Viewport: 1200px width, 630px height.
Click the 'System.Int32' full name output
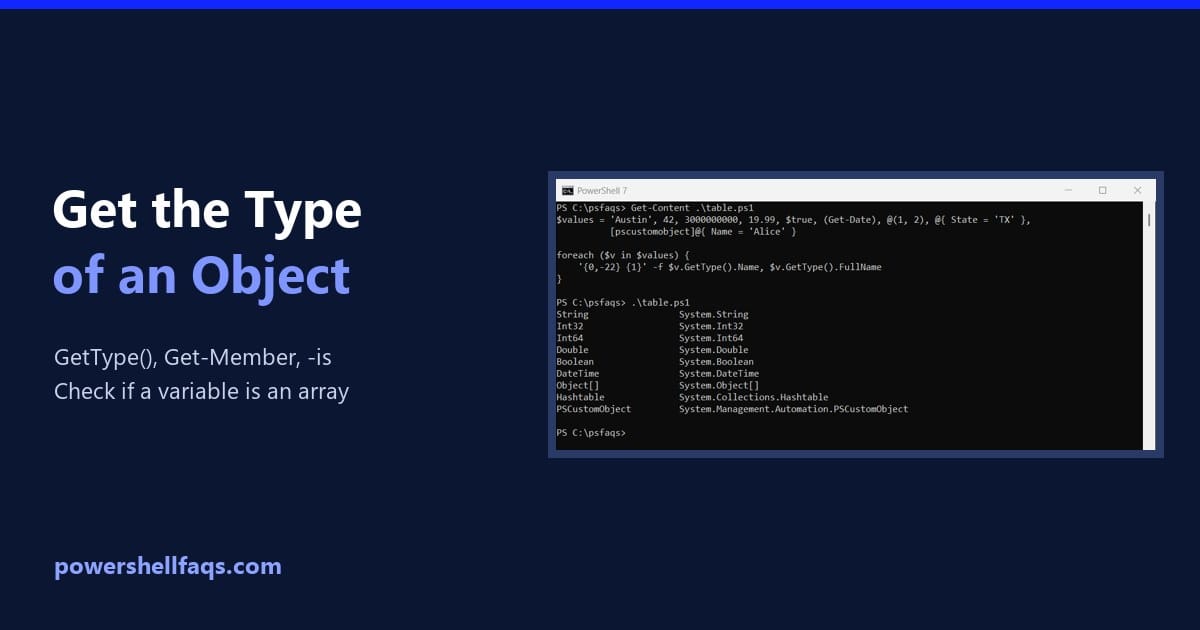pyautogui.click(x=711, y=326)
